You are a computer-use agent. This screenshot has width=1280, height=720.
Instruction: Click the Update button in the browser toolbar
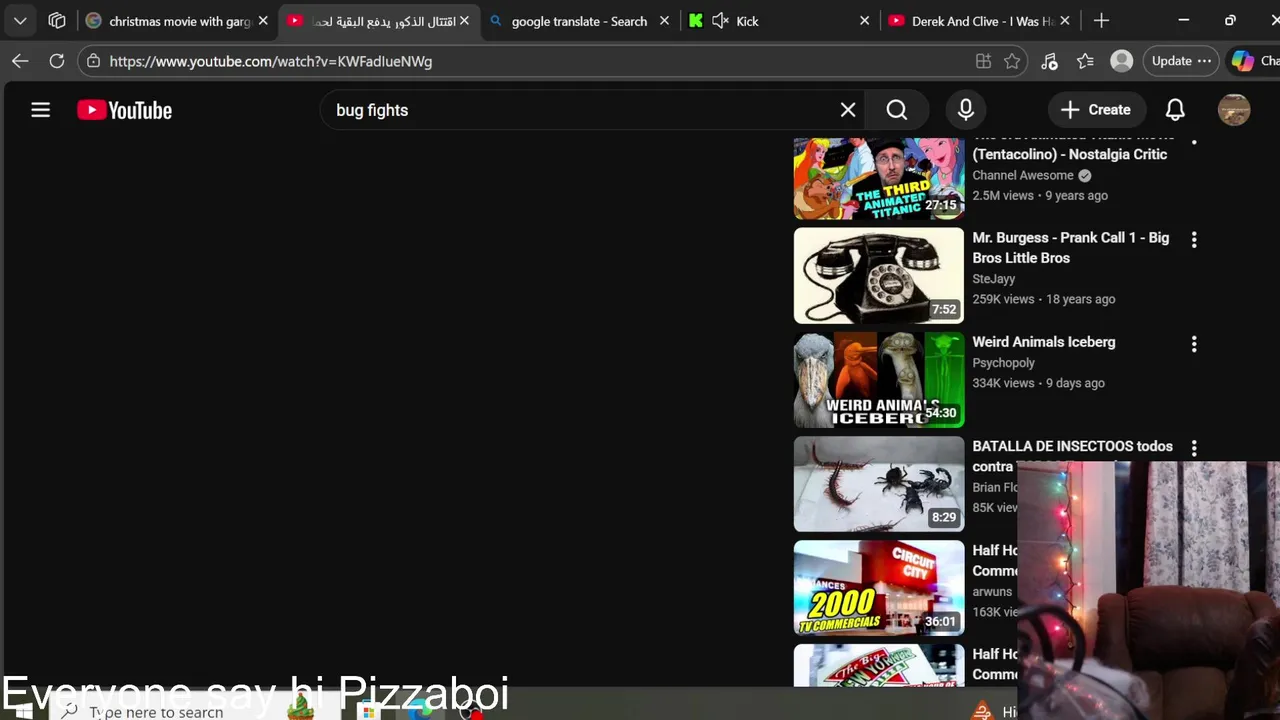tap(1181, 61)
